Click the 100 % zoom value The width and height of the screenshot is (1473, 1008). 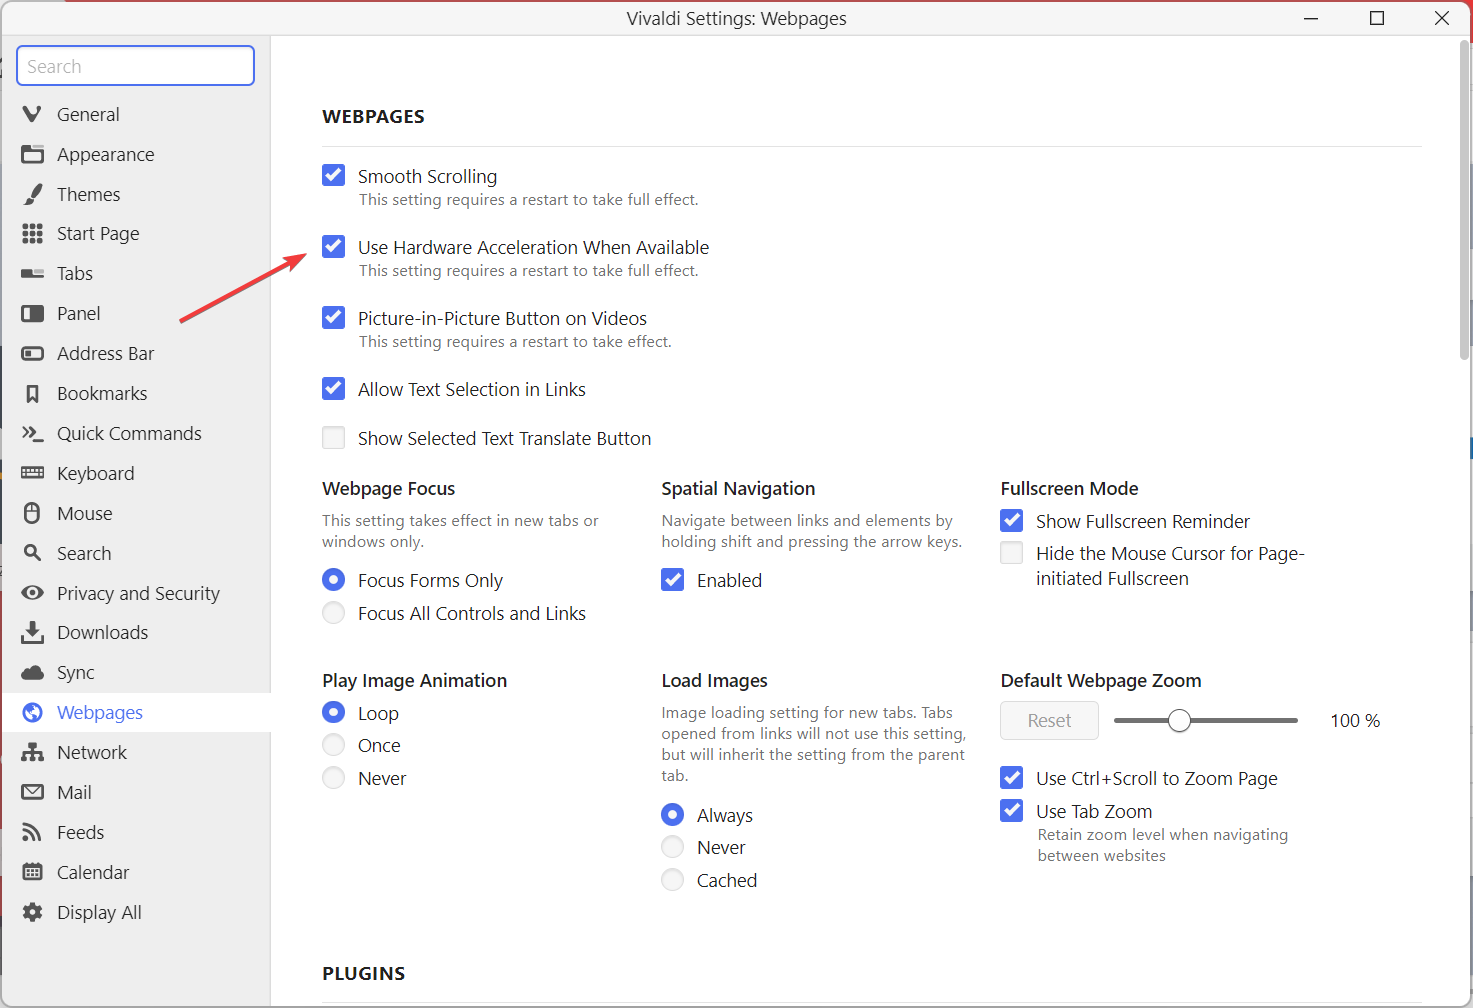1355,720
